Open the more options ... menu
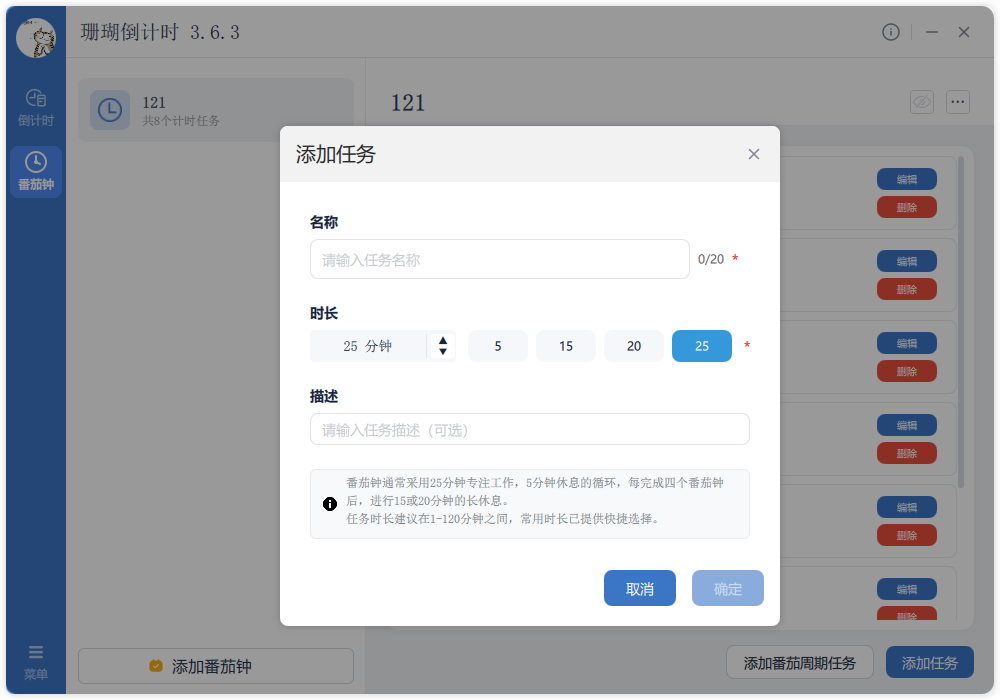 click(x=957, y=101)
